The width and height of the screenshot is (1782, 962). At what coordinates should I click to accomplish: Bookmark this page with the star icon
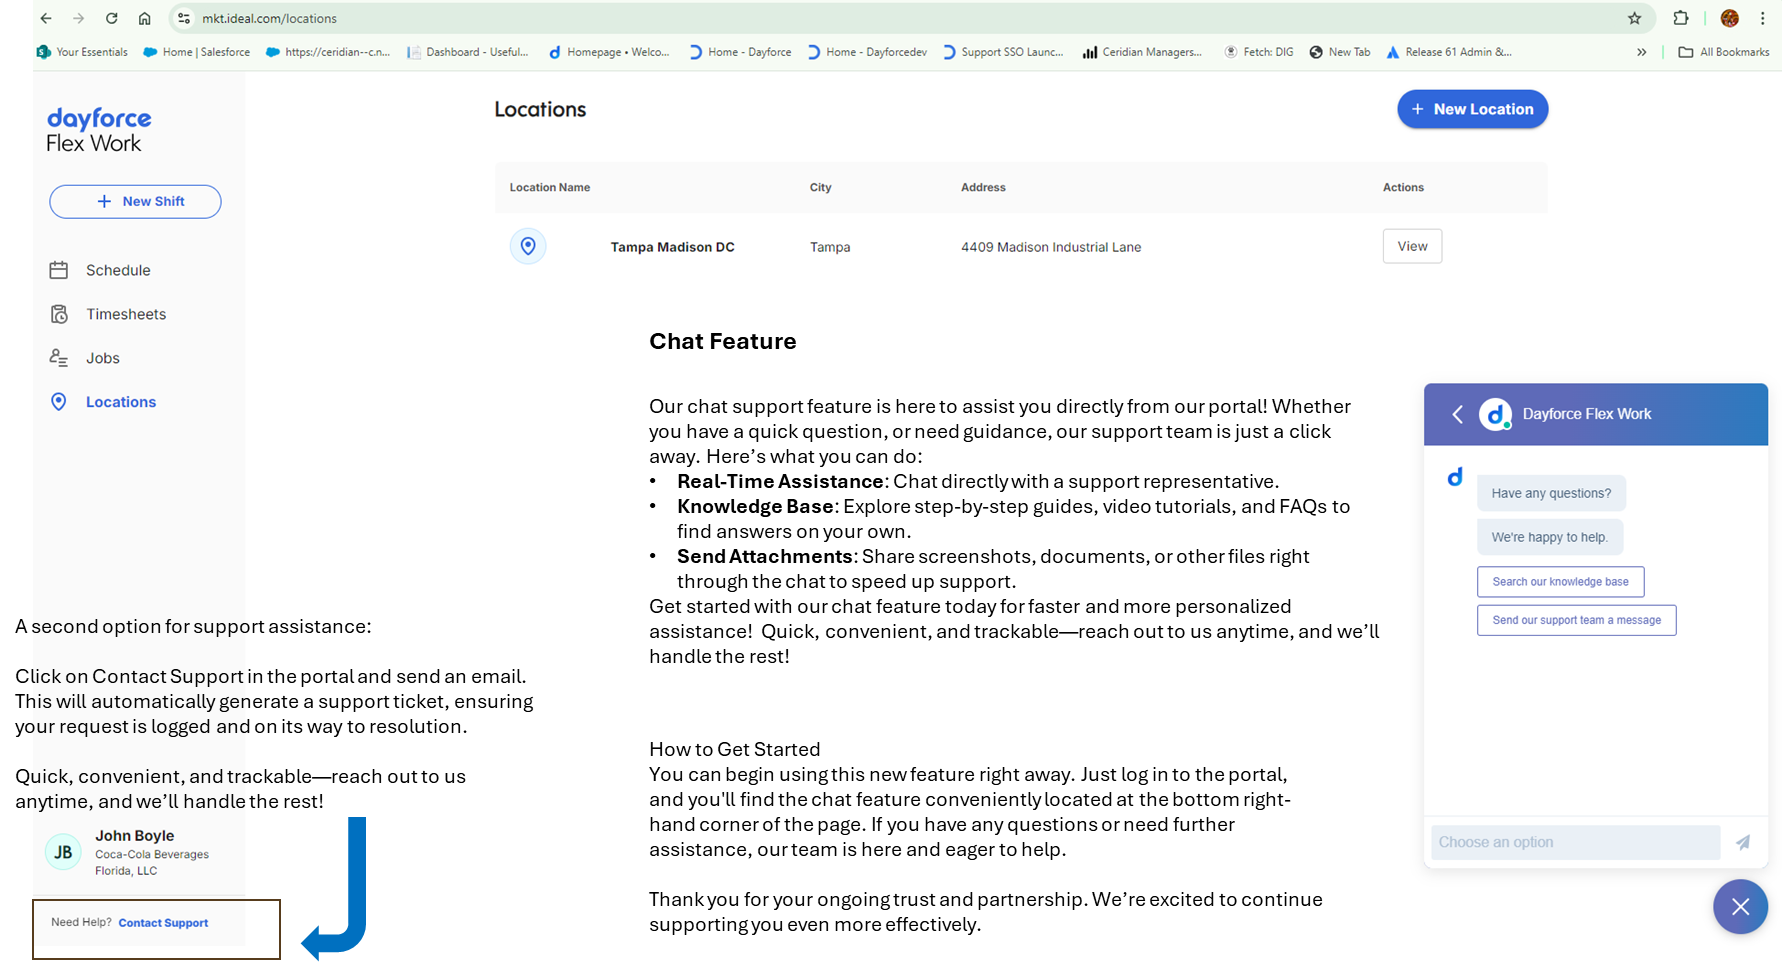[x=1634, y=18]
